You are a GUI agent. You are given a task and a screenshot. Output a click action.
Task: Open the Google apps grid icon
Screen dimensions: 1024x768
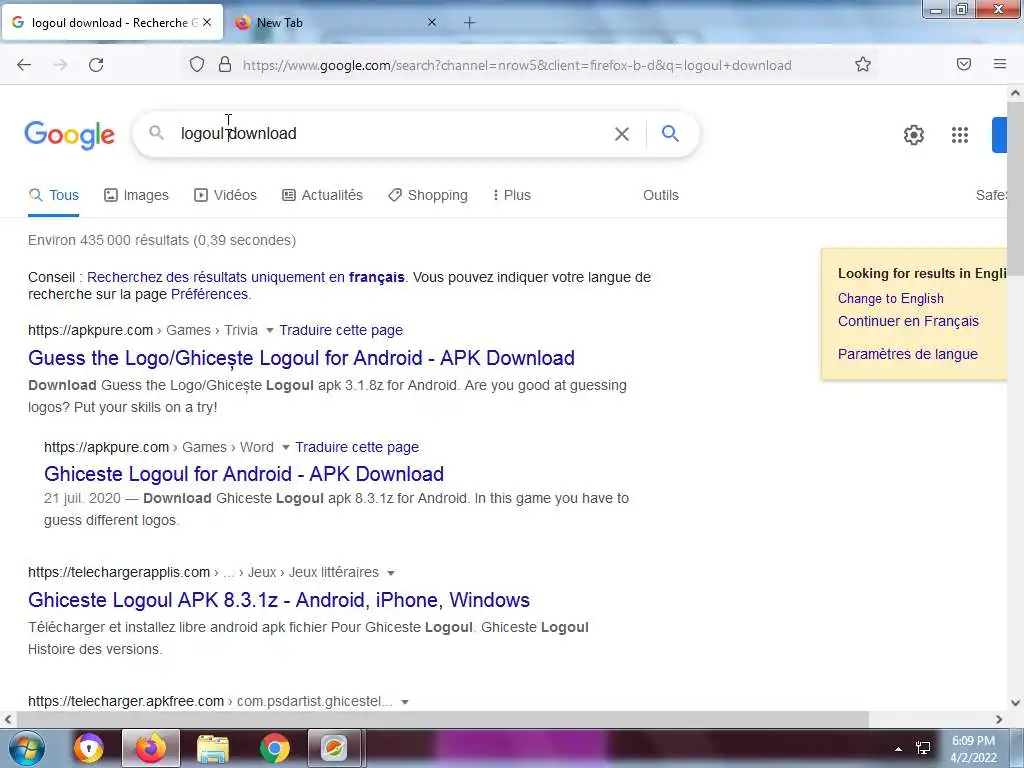960,135
